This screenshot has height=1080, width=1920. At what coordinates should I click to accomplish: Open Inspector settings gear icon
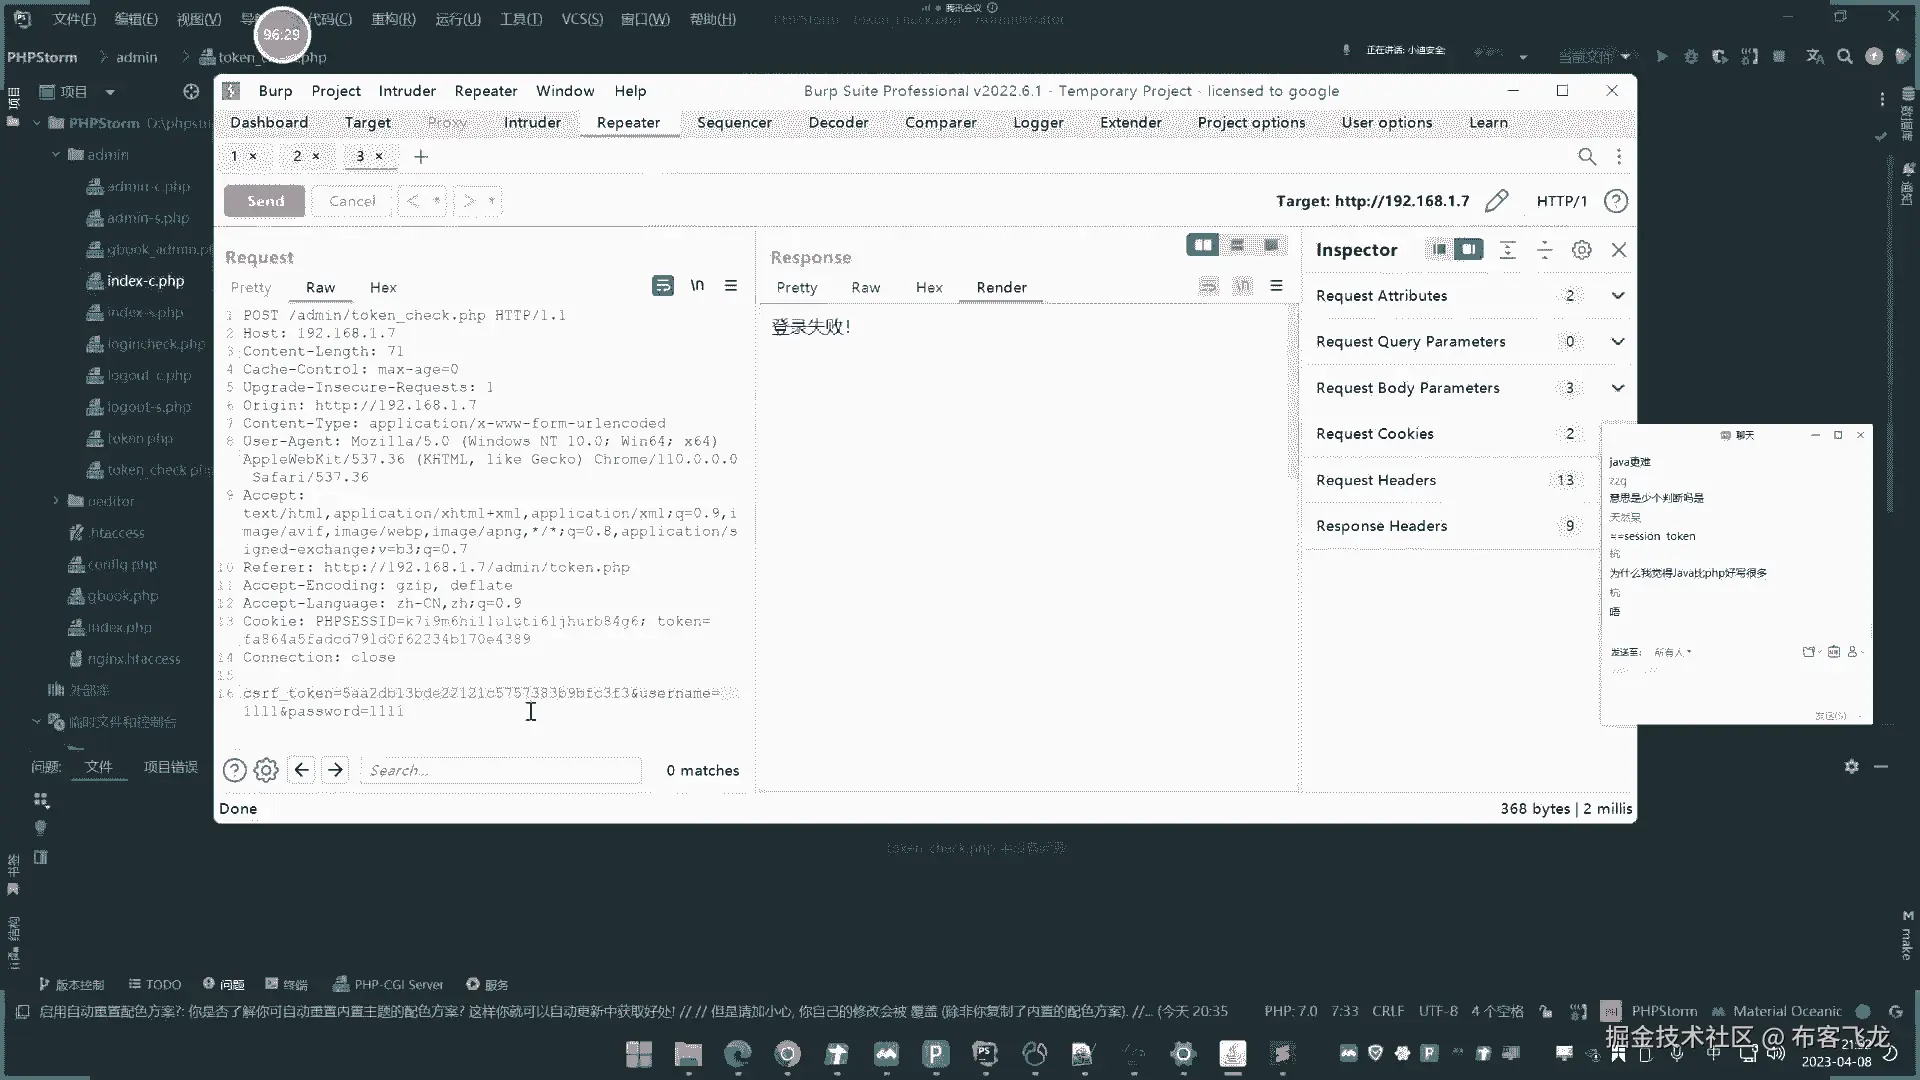pyautogui.click(x=1581, y=250)
